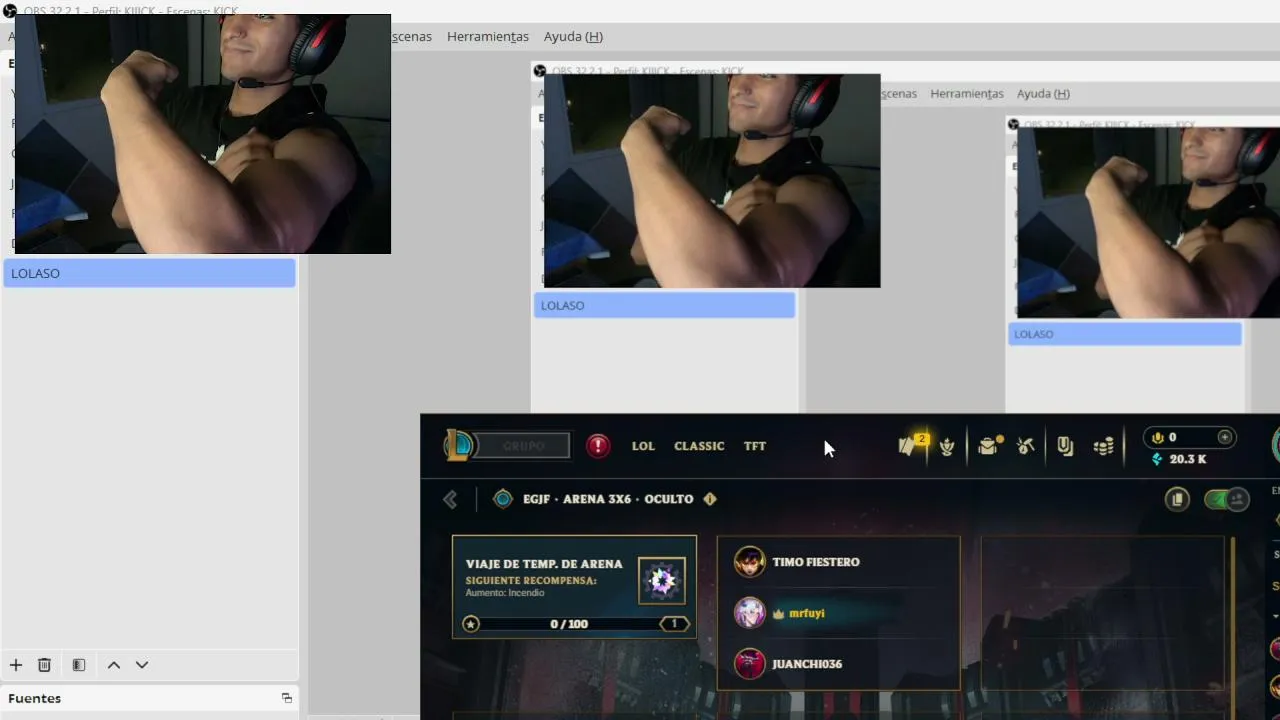Screen dimensions: 1280x720
Task: Open the coin stack store icon
Action: coord(1104,446)
